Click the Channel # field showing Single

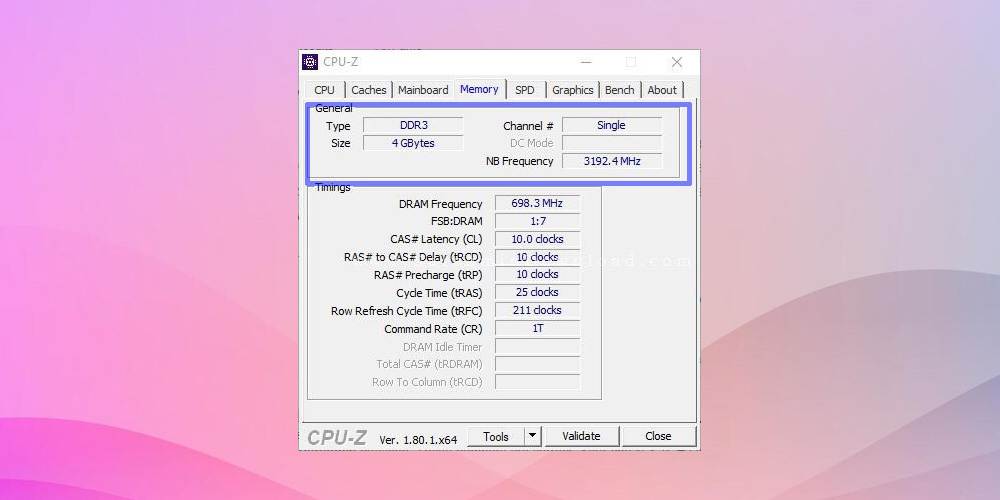click(611, 125)
